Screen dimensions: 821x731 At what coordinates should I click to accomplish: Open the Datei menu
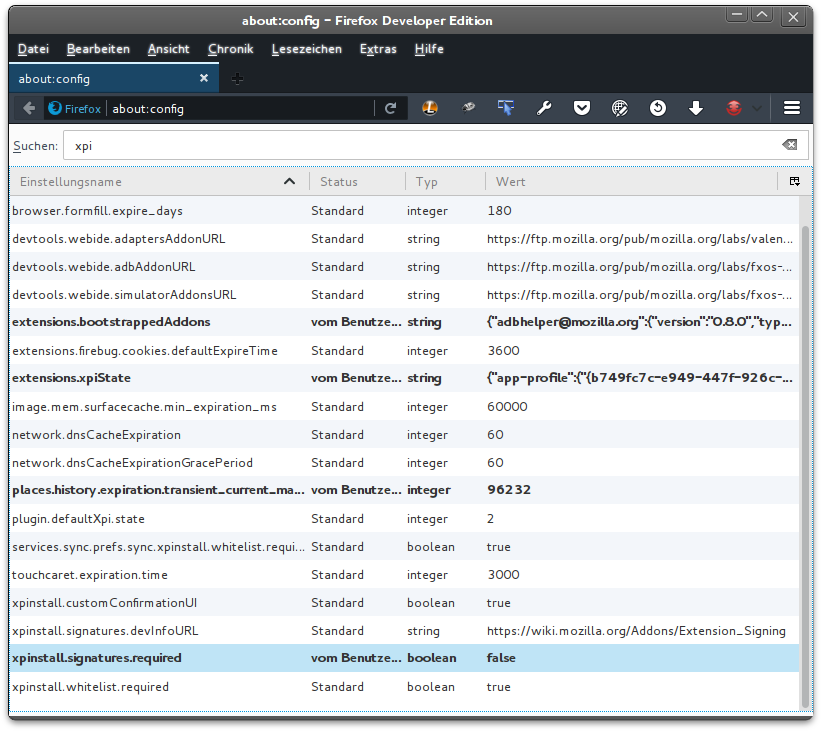pyautogui.click(x=34, y=49)
